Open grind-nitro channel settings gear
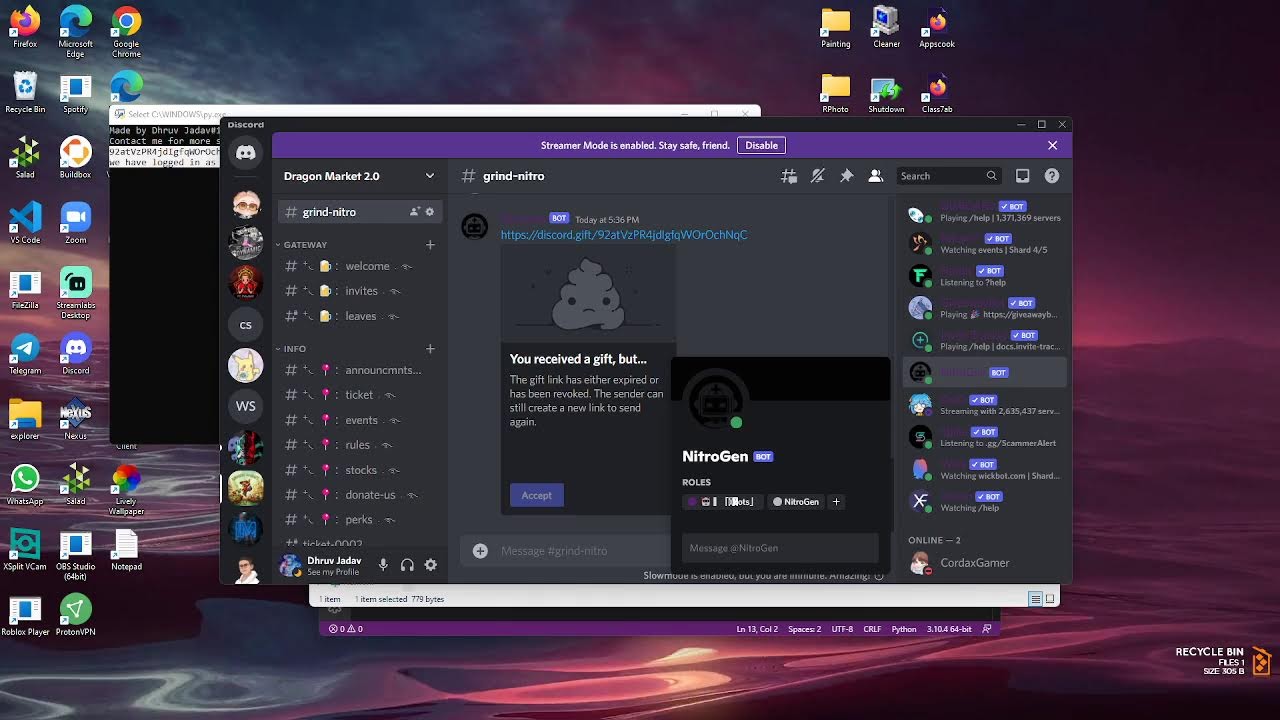 click(x=430, y=212)
